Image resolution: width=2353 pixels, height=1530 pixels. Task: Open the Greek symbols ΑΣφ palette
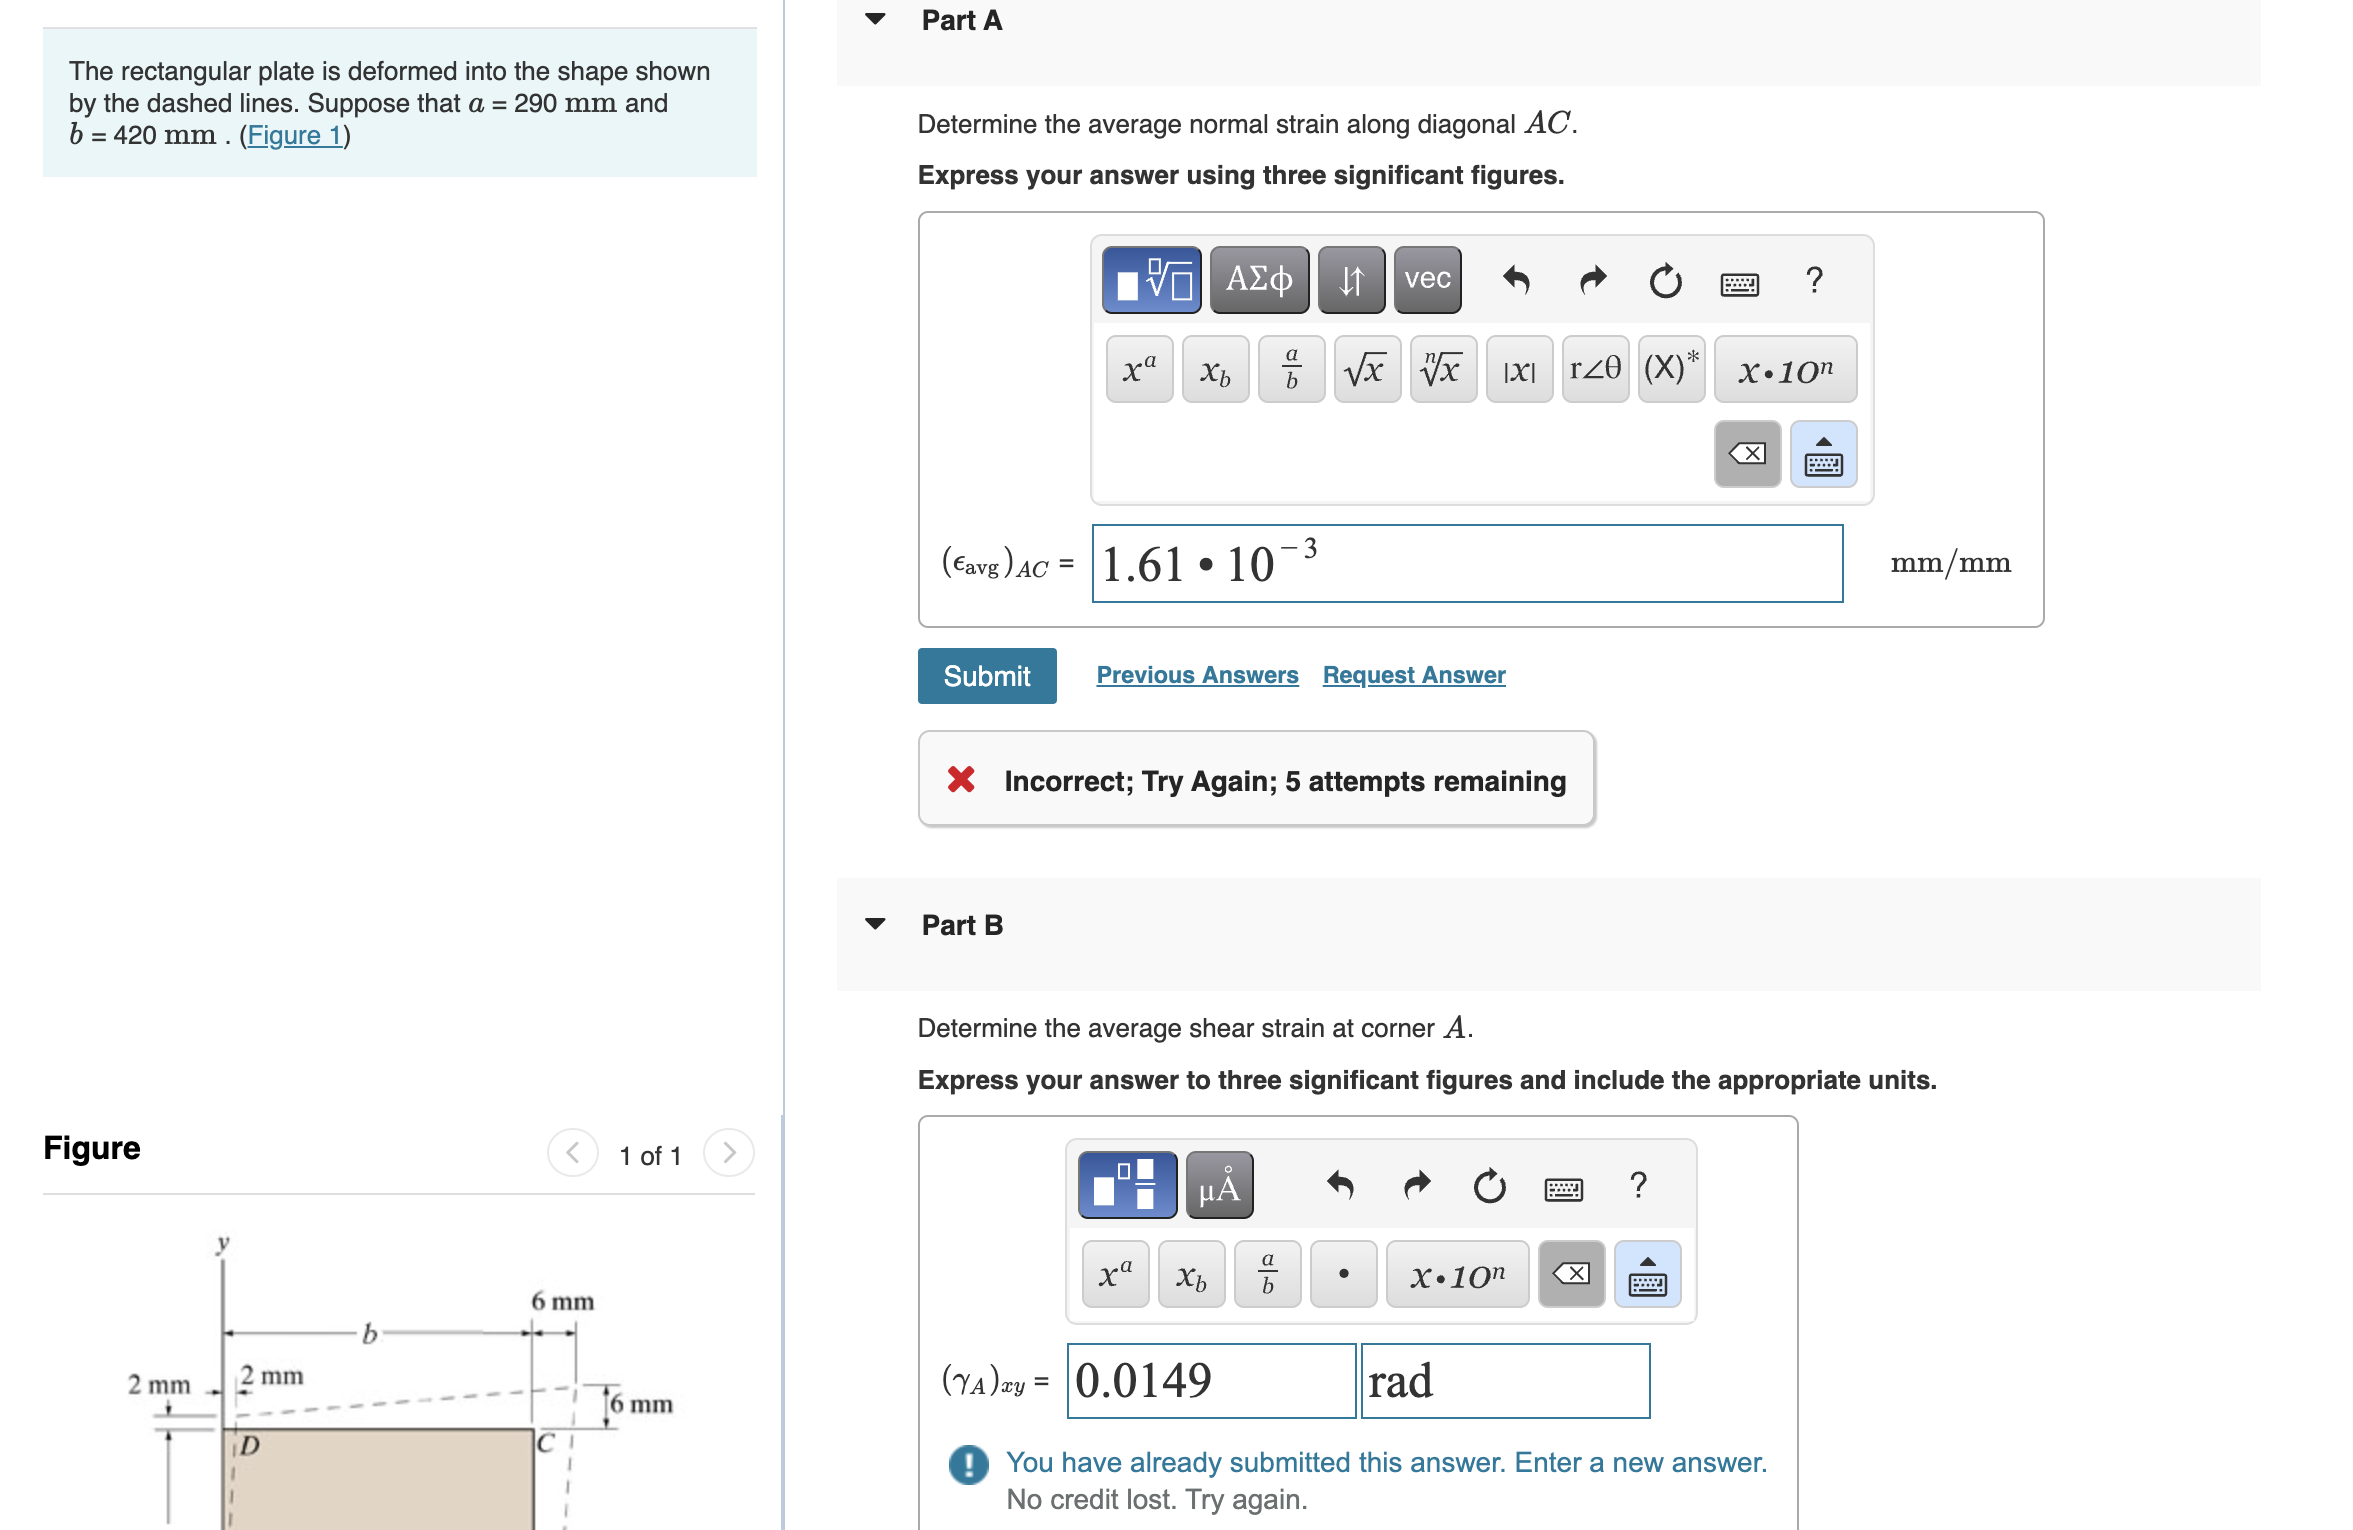coord(1258,280)
